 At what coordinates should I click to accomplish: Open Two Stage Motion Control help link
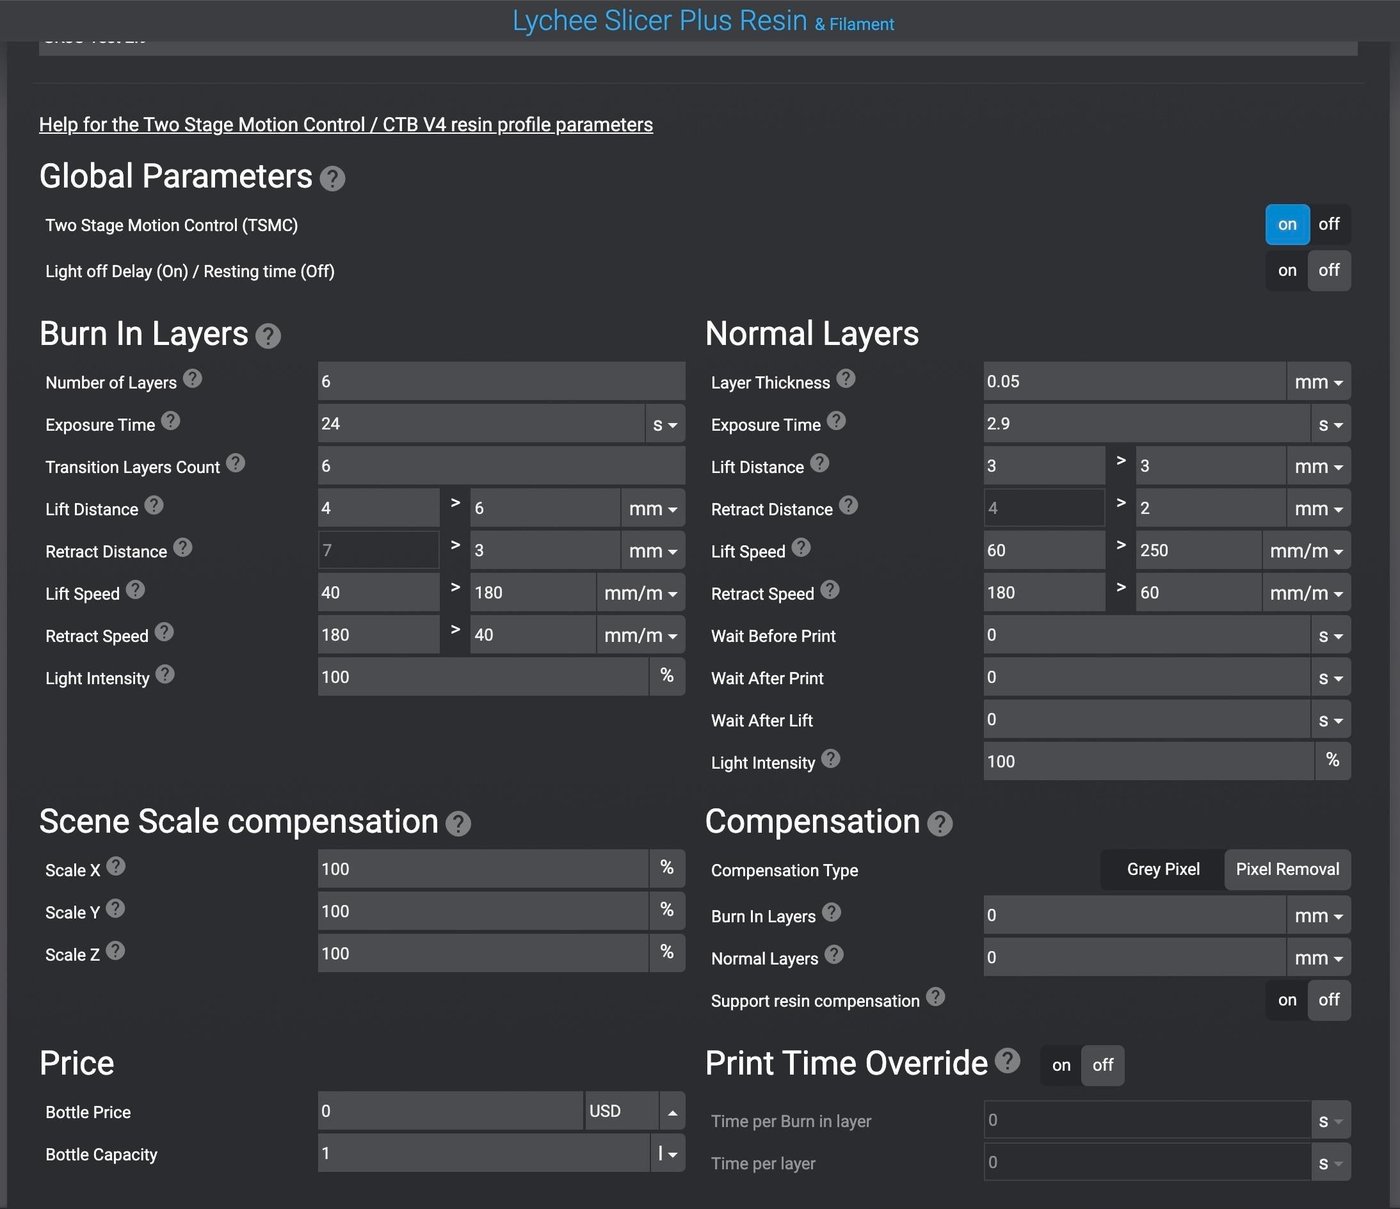coord(346,124)
